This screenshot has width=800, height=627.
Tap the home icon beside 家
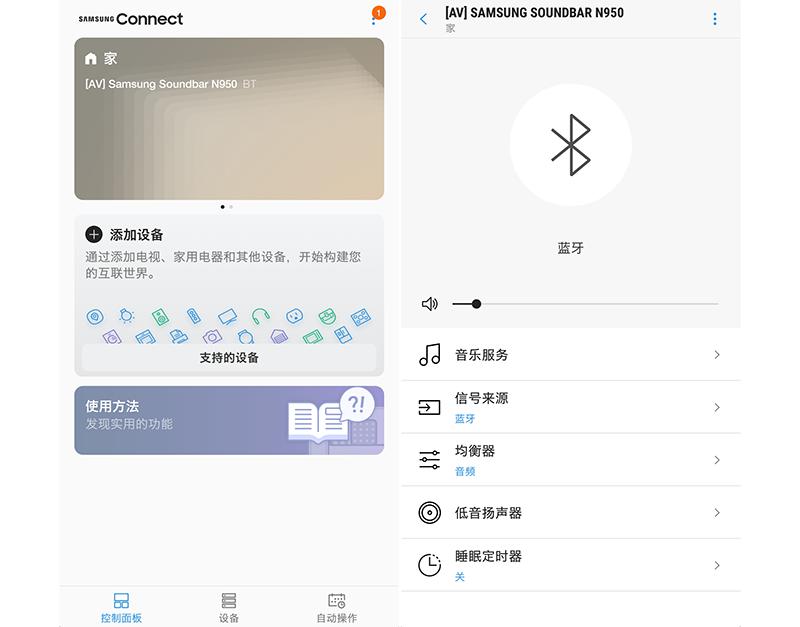coord(90,59)
